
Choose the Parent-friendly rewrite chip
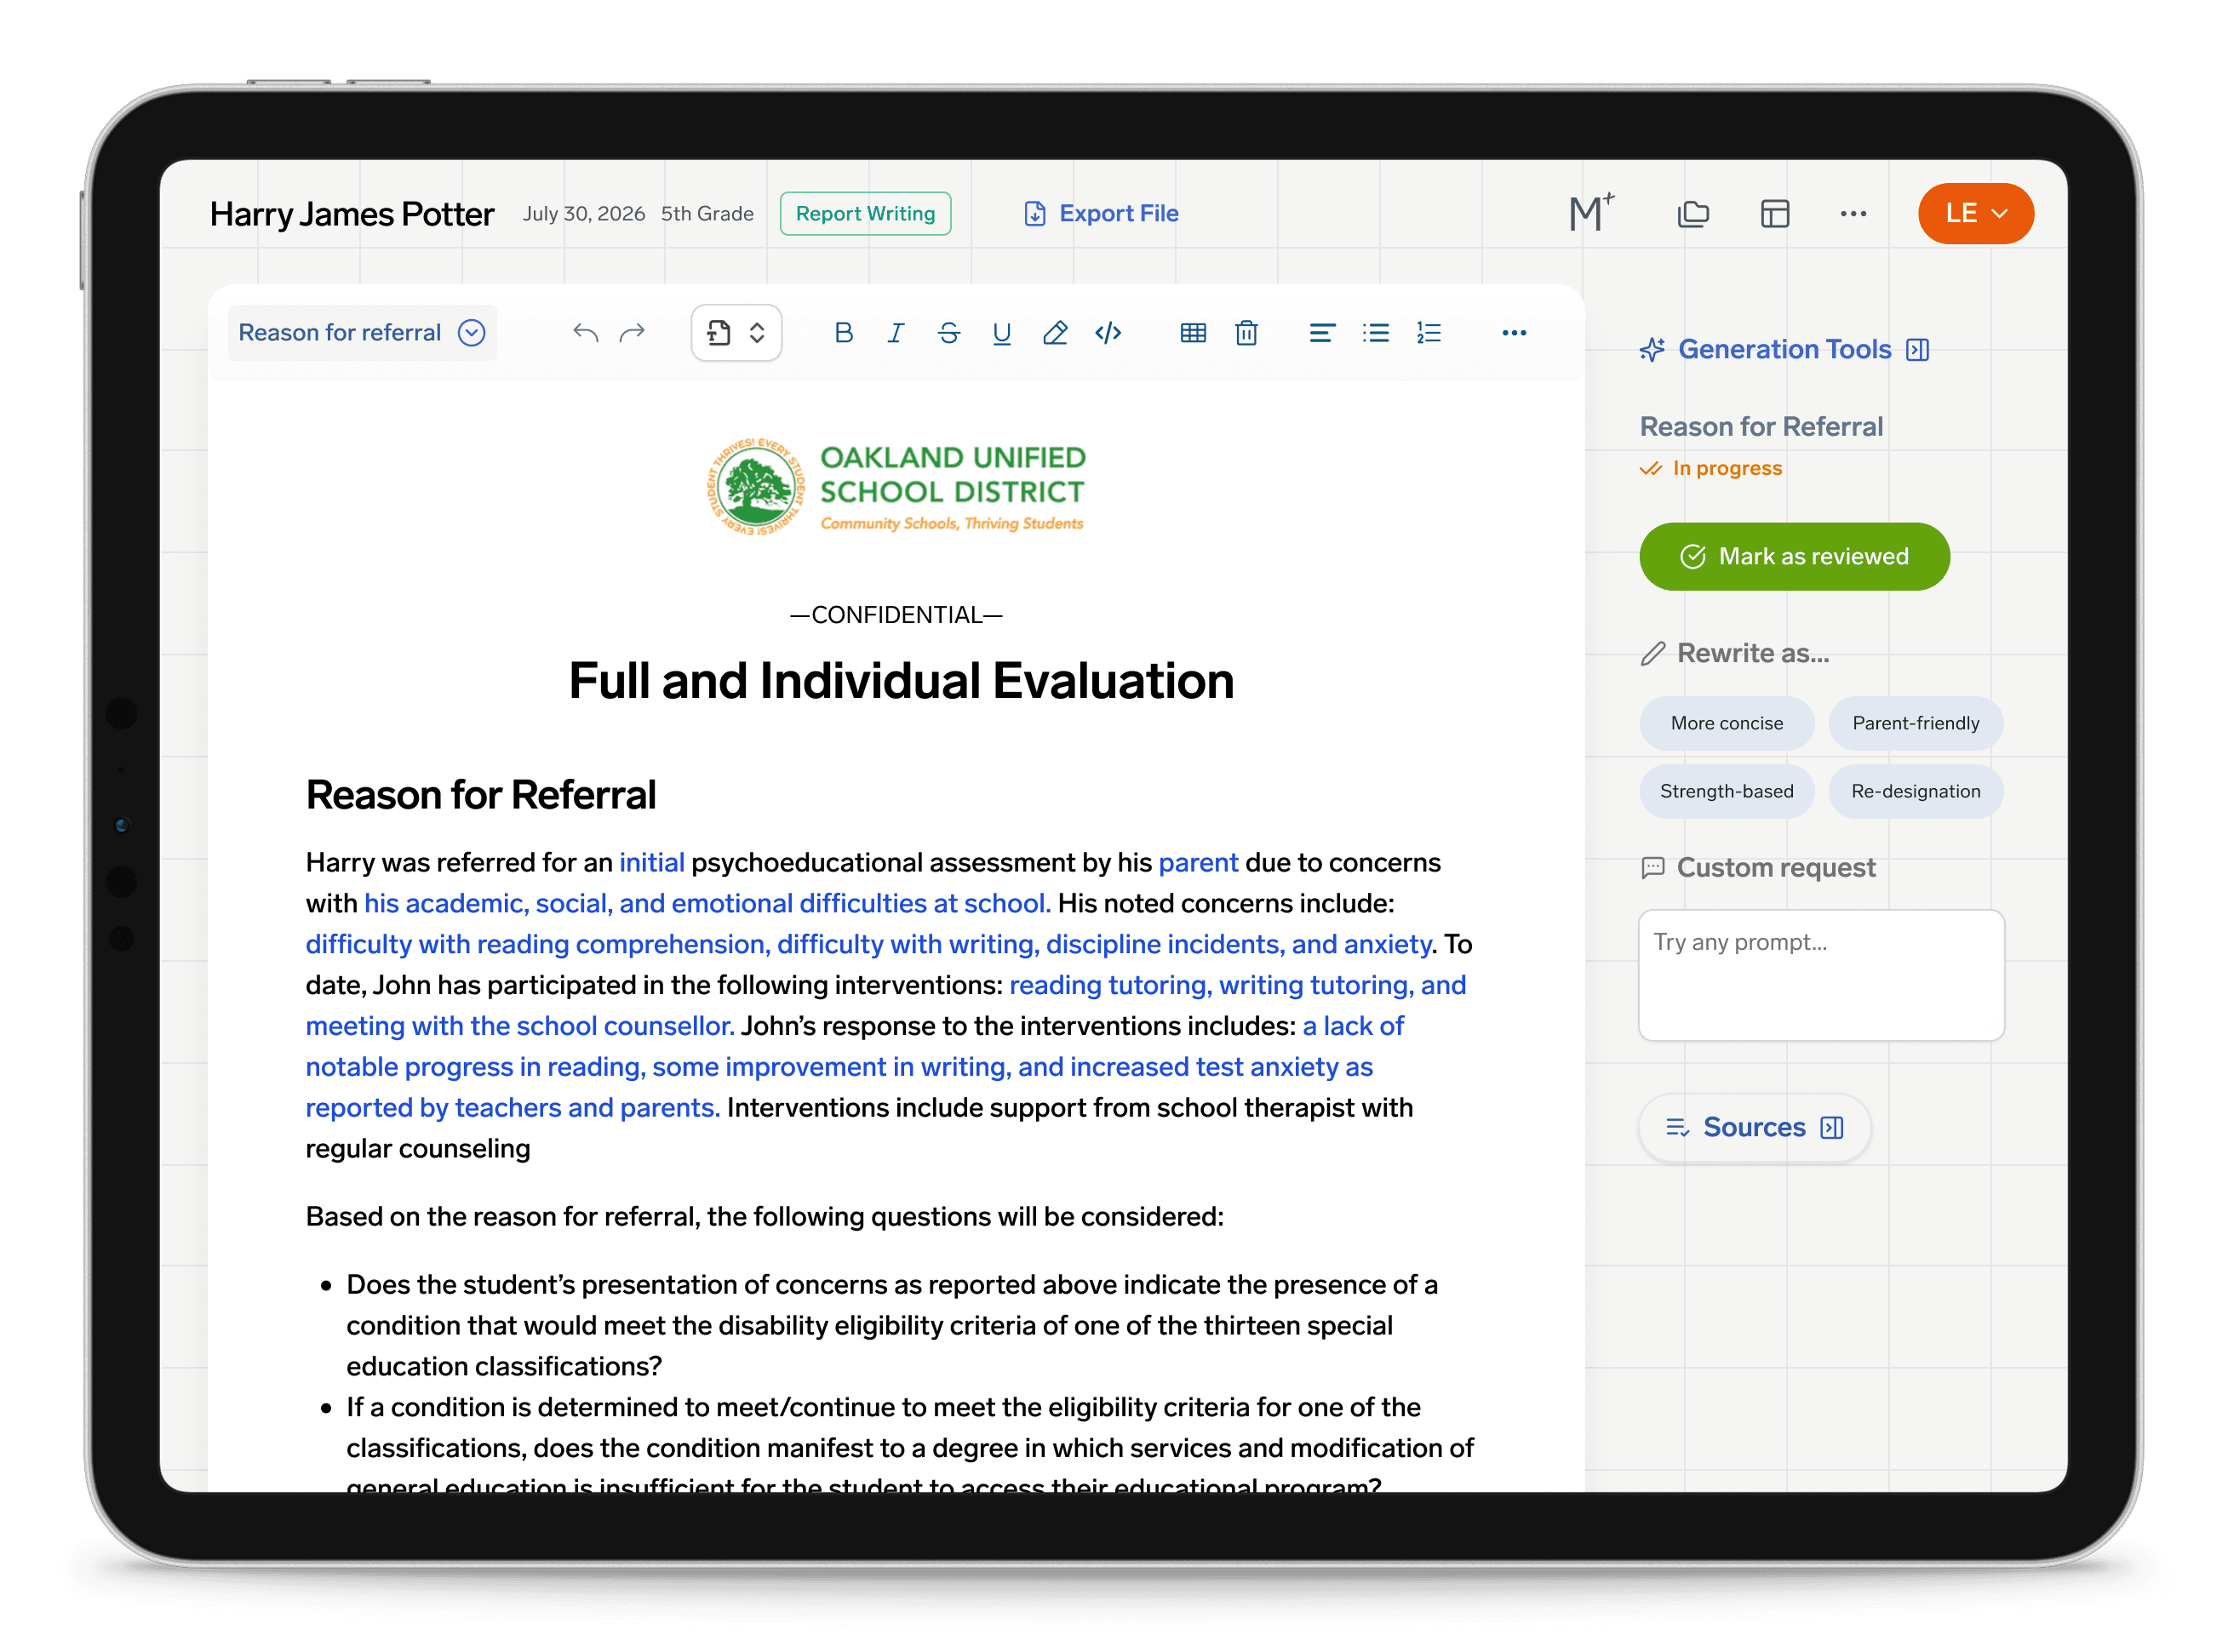[x=1915, y=723]
